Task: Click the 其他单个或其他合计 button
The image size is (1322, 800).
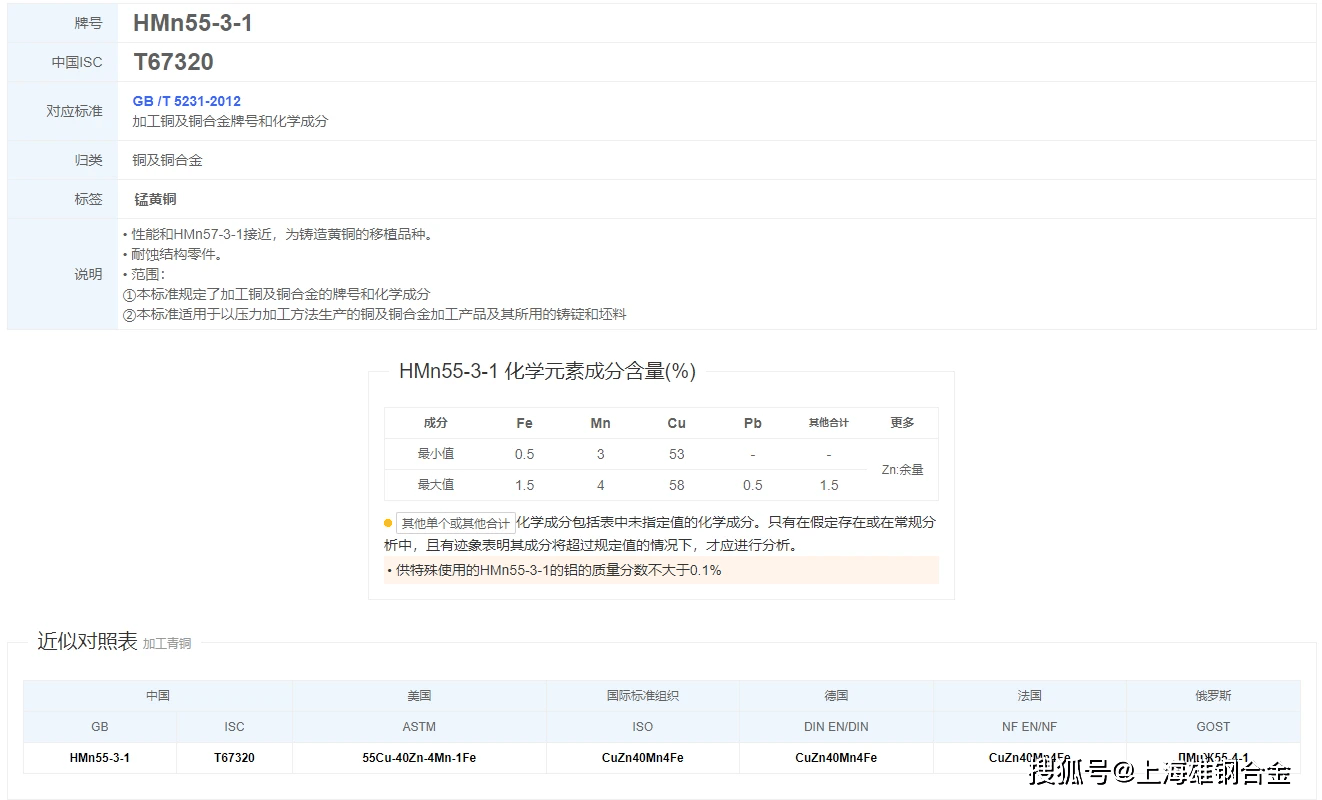Action: coord(454,522)
